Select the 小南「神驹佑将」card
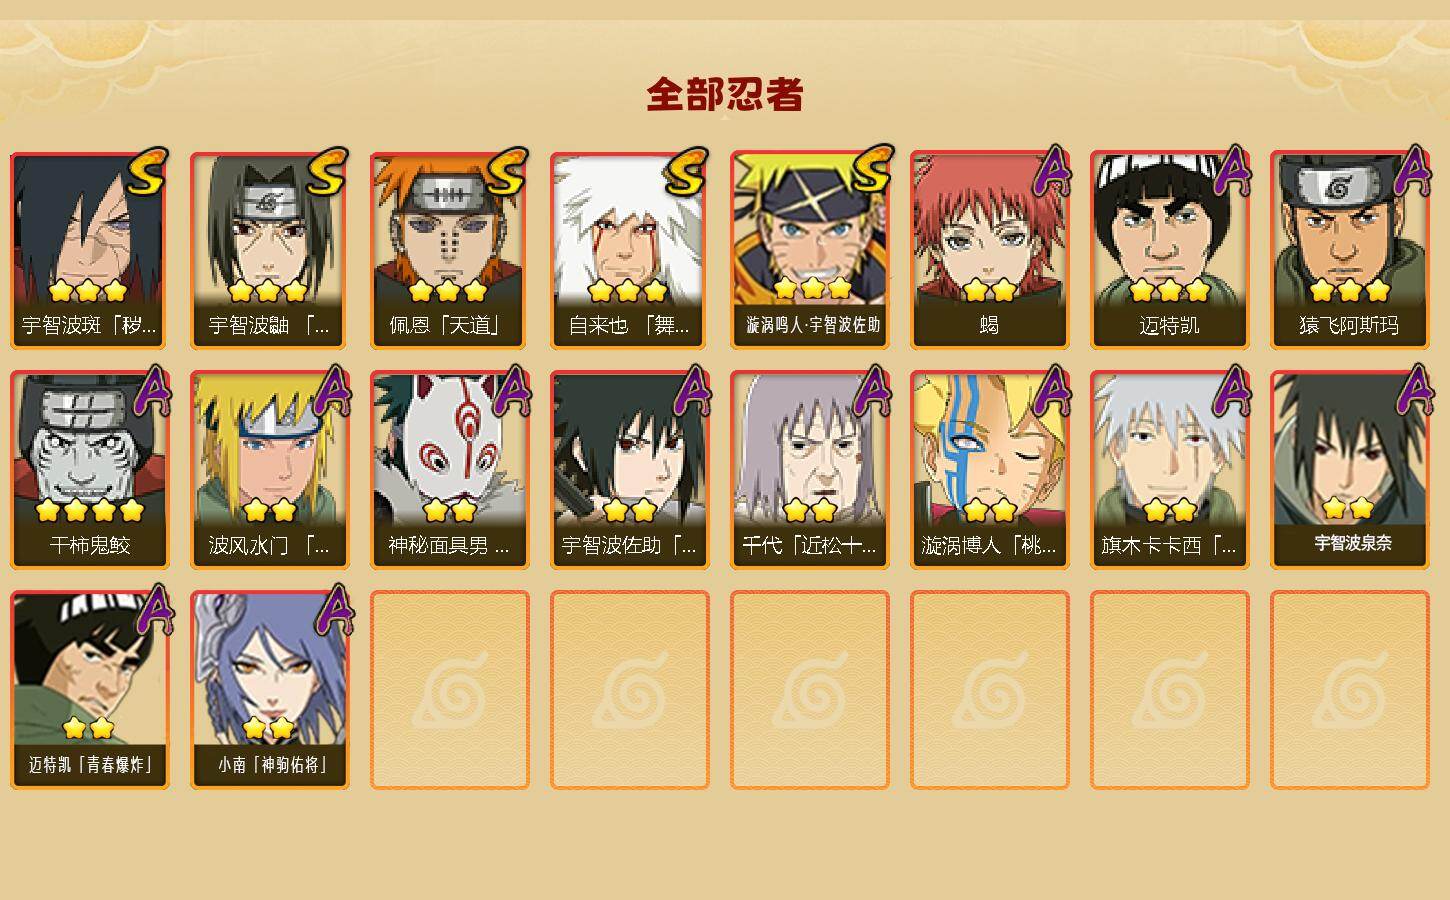 269,690
